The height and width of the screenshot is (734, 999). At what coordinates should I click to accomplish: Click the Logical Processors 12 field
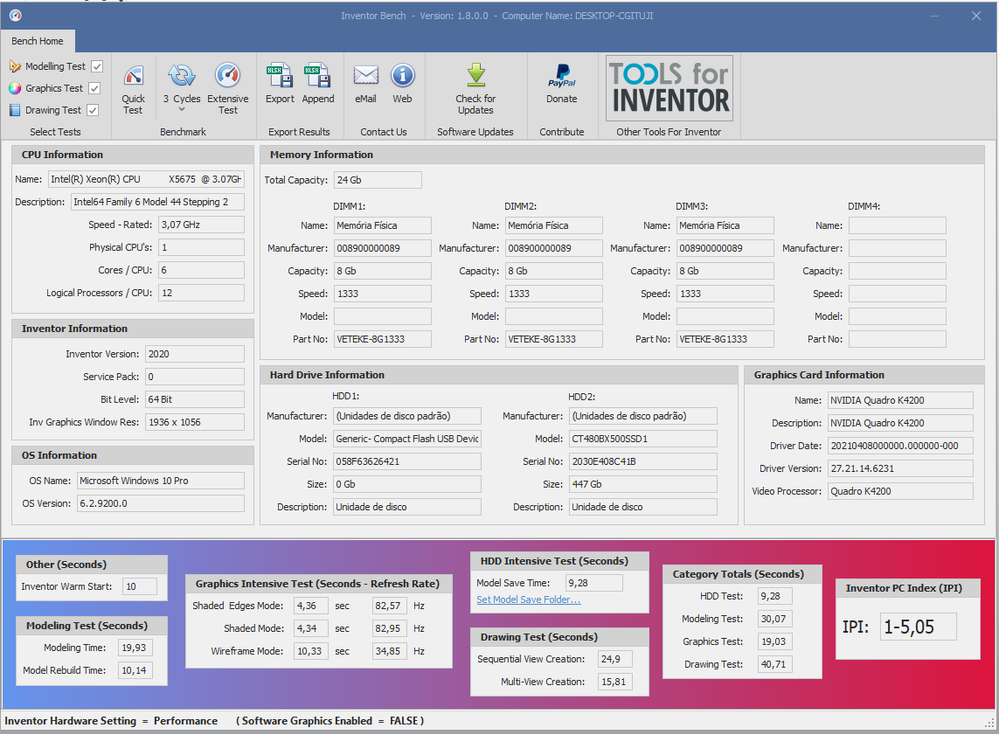[x=201, y=292]
